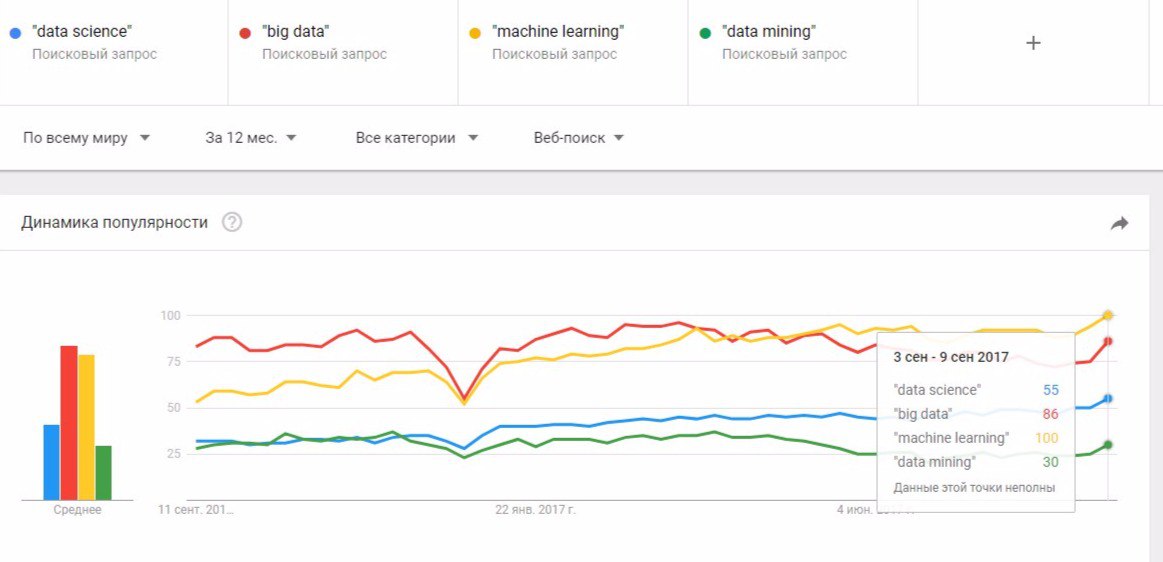
Task: Edit the "data science" search term
Action: [x=82, y=32]
